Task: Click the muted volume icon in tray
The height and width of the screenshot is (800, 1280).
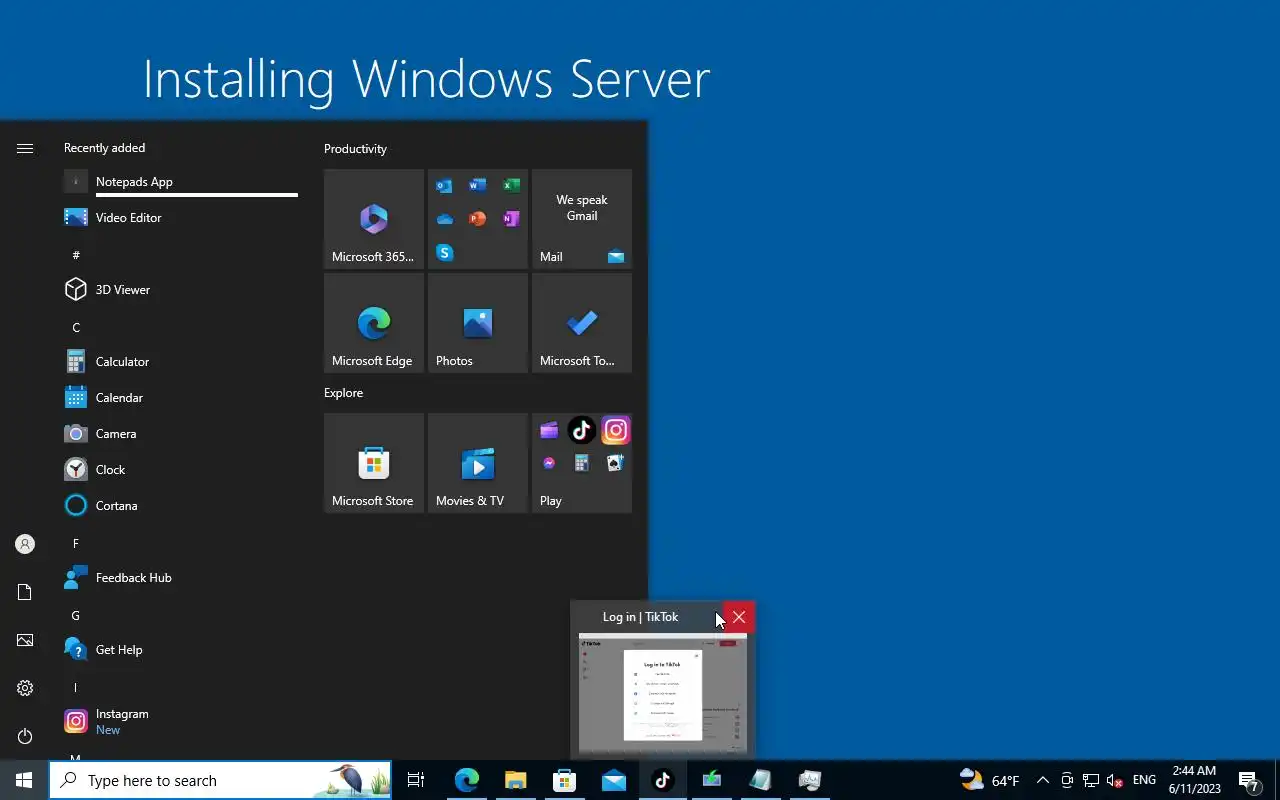Action: pos(1114,780)
